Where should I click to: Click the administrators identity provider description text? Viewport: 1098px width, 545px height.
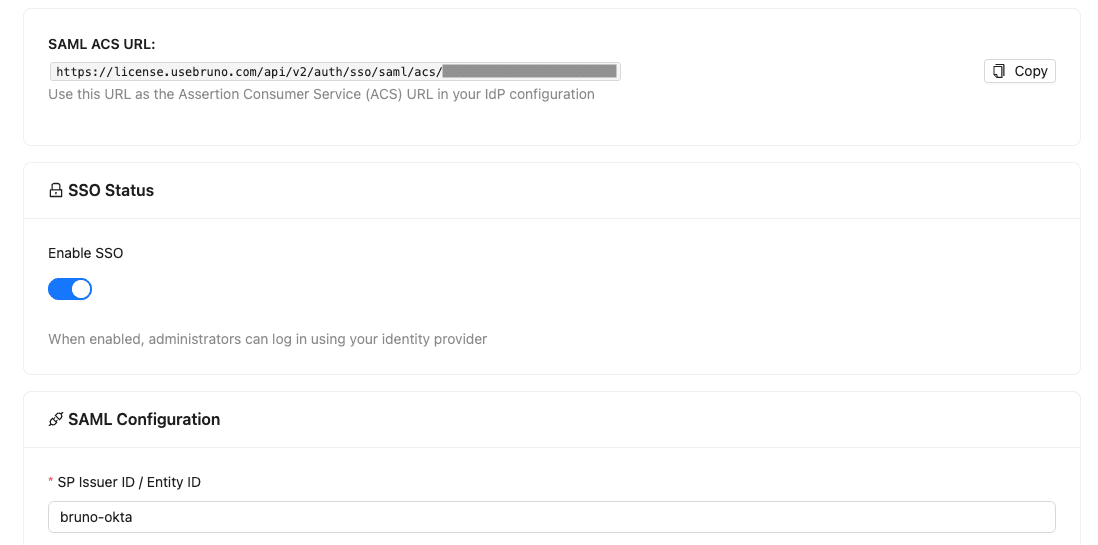(x=267, y=339)
